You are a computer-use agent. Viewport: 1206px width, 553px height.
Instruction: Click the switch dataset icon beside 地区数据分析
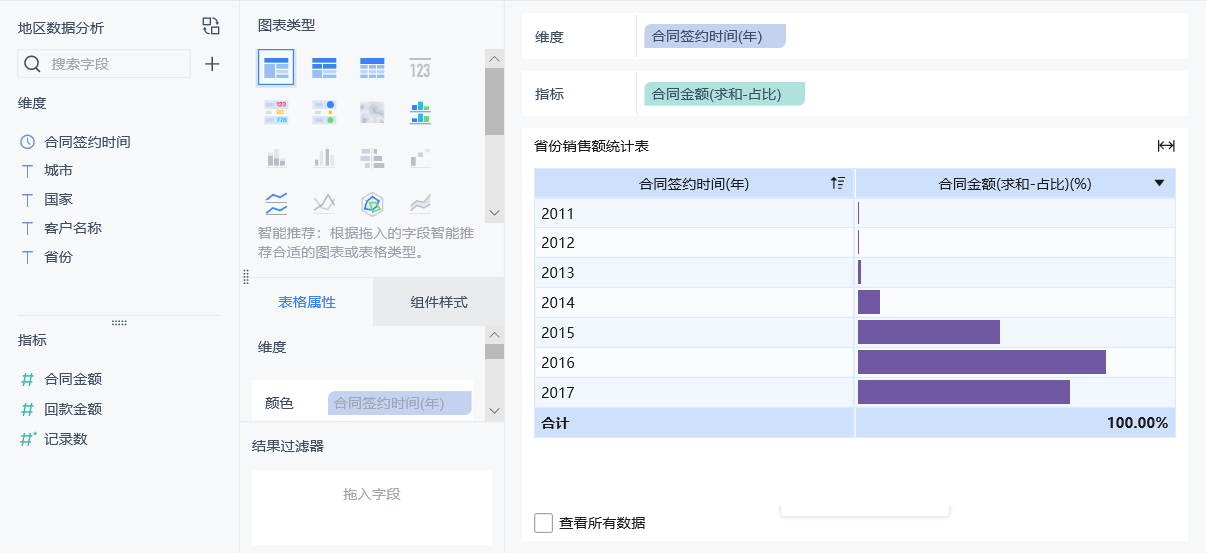(x=210, y=26)
